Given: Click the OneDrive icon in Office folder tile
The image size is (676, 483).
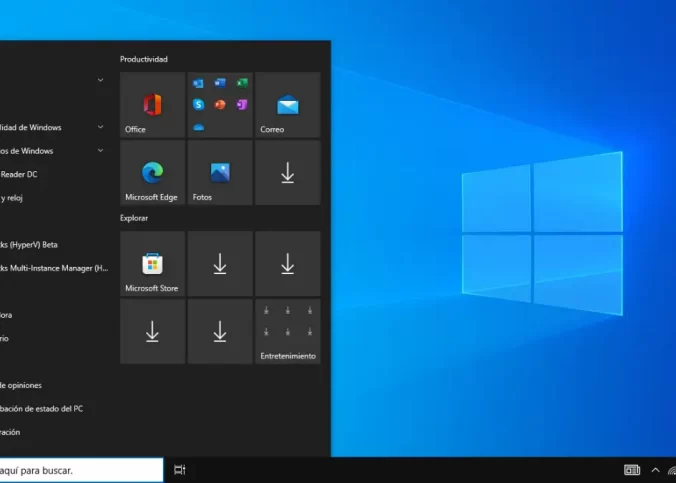Looking at the screenshot, I should (x=198, y=127).
